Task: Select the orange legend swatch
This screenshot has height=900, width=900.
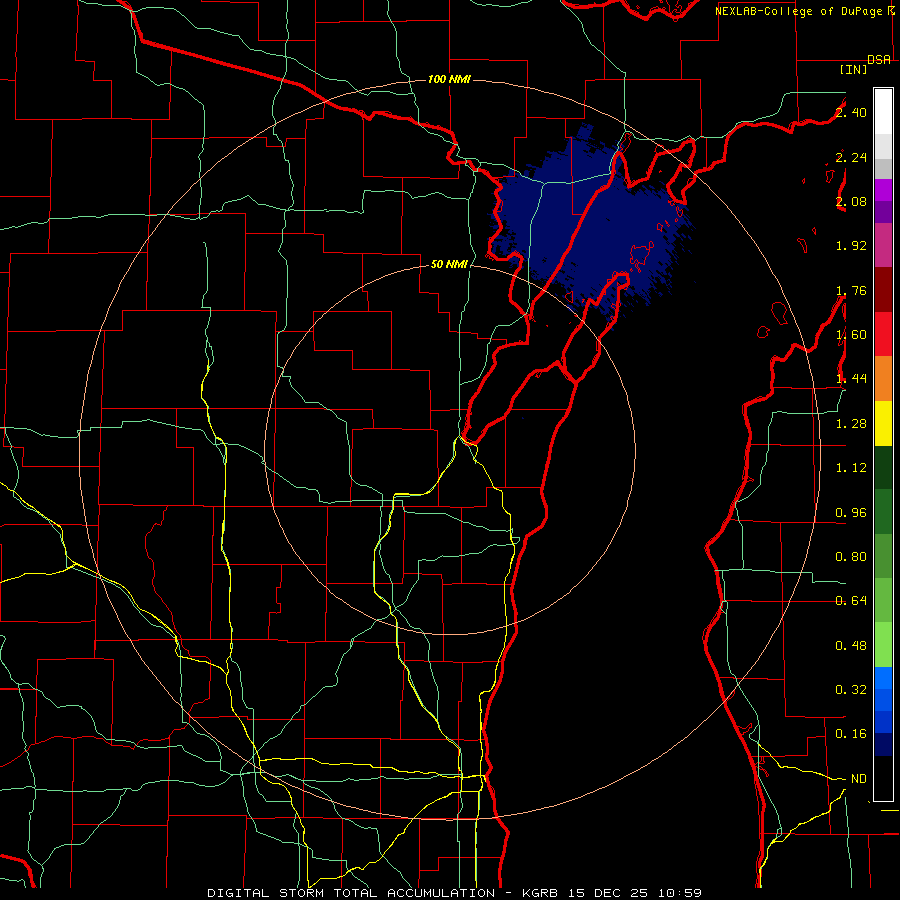Action: [883, 378]
